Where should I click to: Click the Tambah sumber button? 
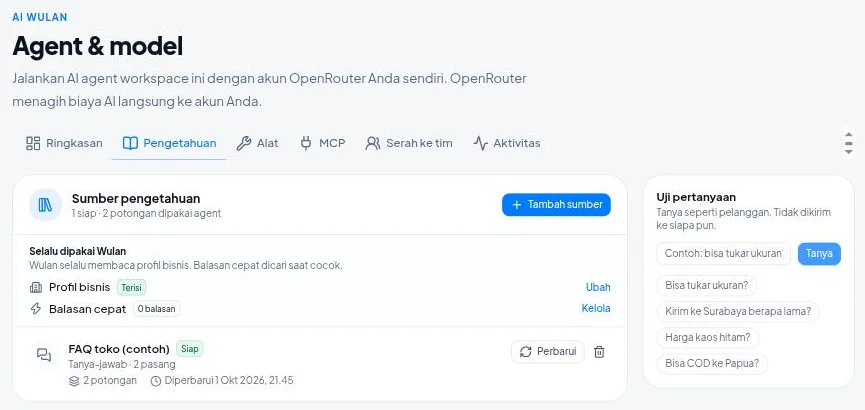click(556, 205)
